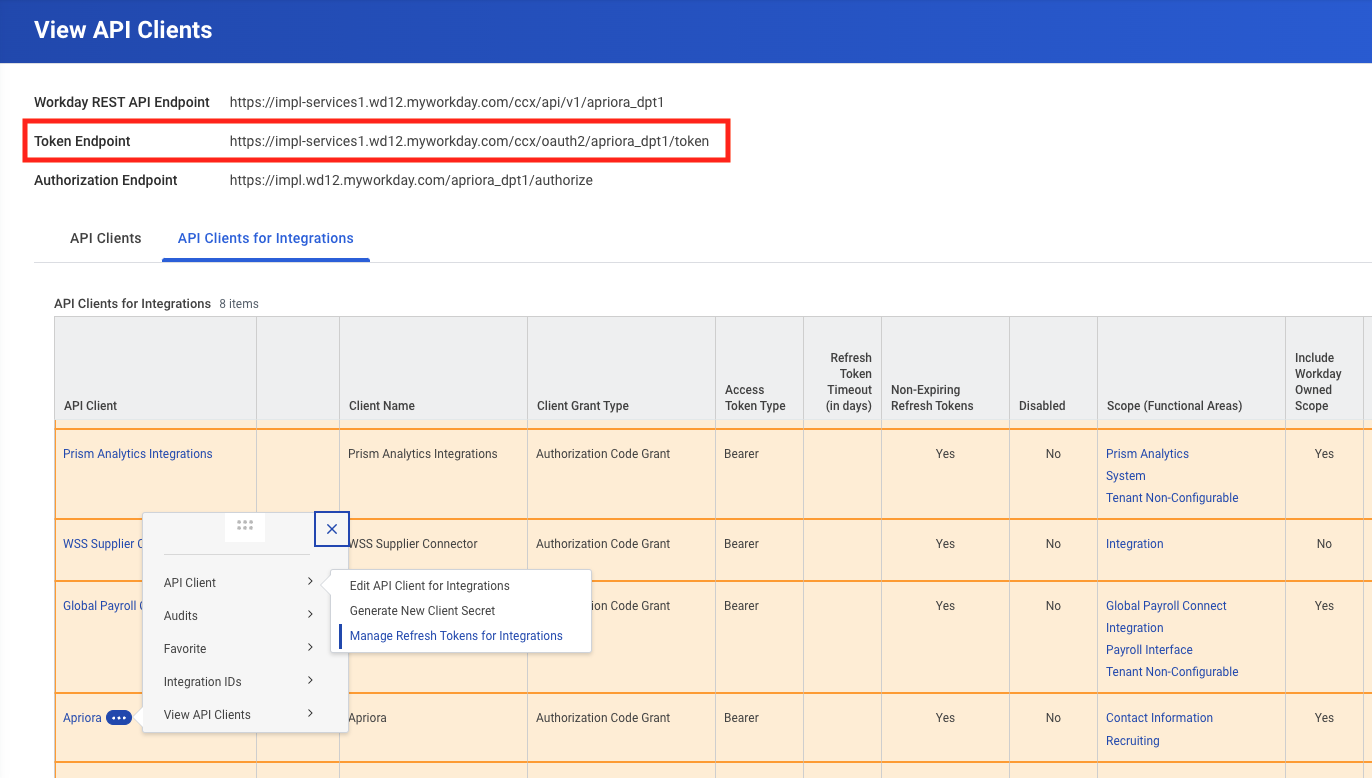Open Integration scope in Global Payroll row
The image size is (1372, 778).
click(x=1135, y=628)
